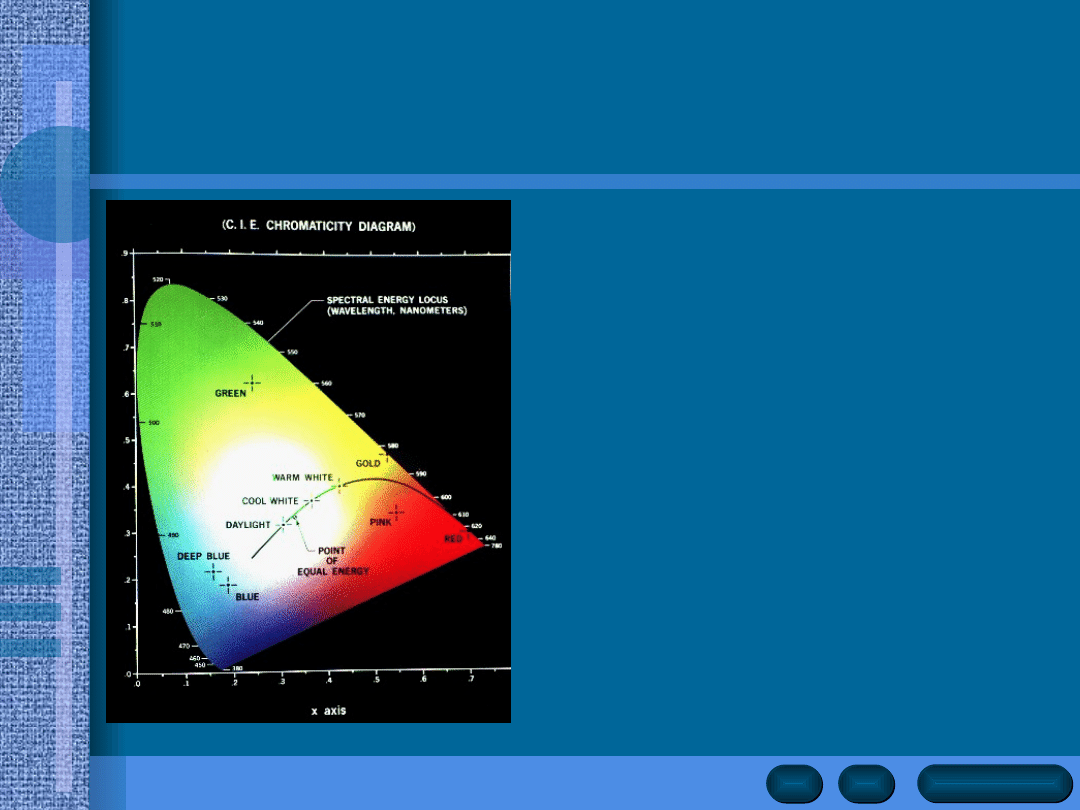Click the GREEN crosshair marker on the diagram
Image resolution: width=1080 pixels, height=810 pixels.
coord(252,382)
